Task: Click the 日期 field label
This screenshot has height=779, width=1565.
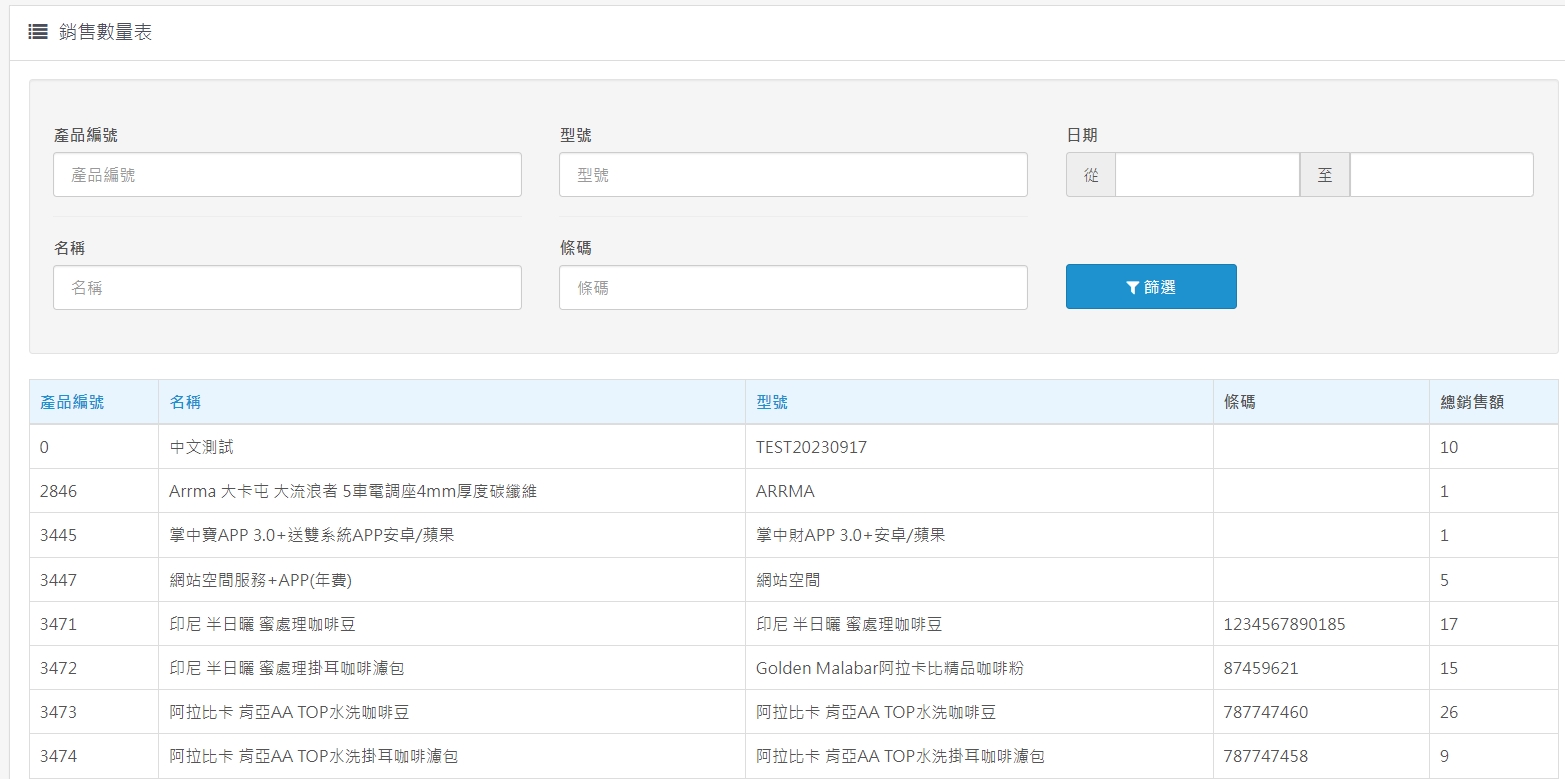Action: coord(1082,135)
